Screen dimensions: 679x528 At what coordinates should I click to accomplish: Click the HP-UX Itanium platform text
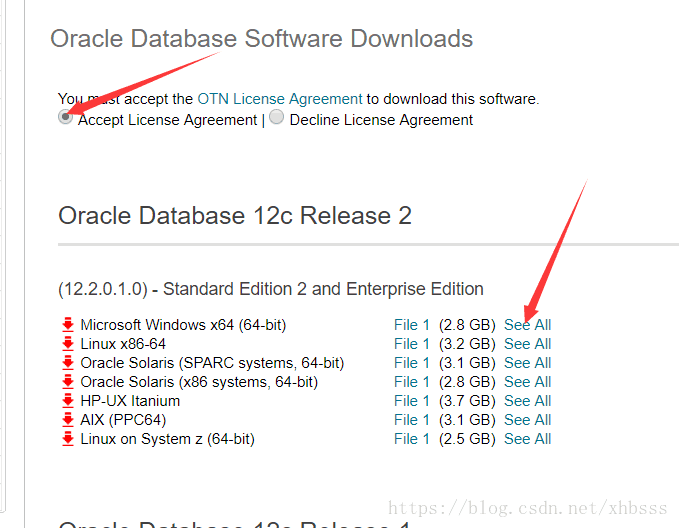click(130, 401)
